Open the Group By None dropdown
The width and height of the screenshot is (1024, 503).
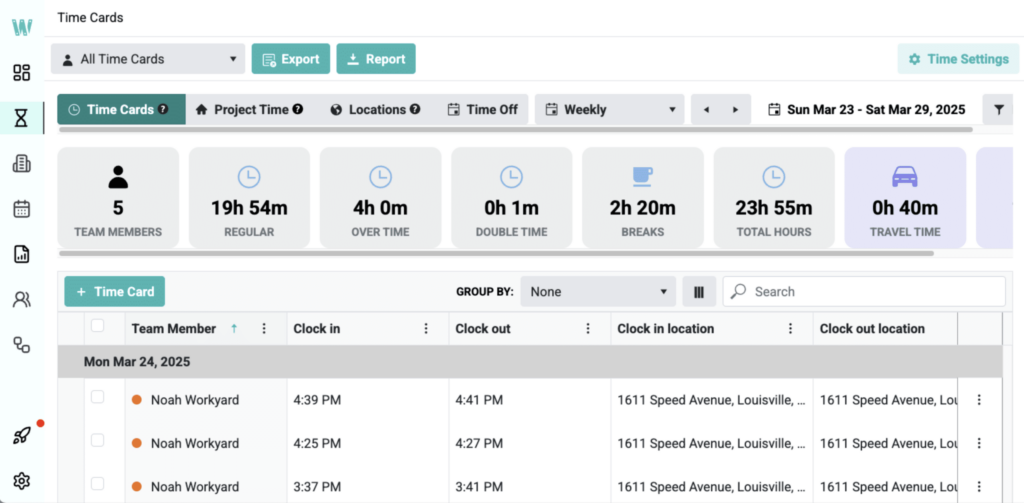point(598,292)
